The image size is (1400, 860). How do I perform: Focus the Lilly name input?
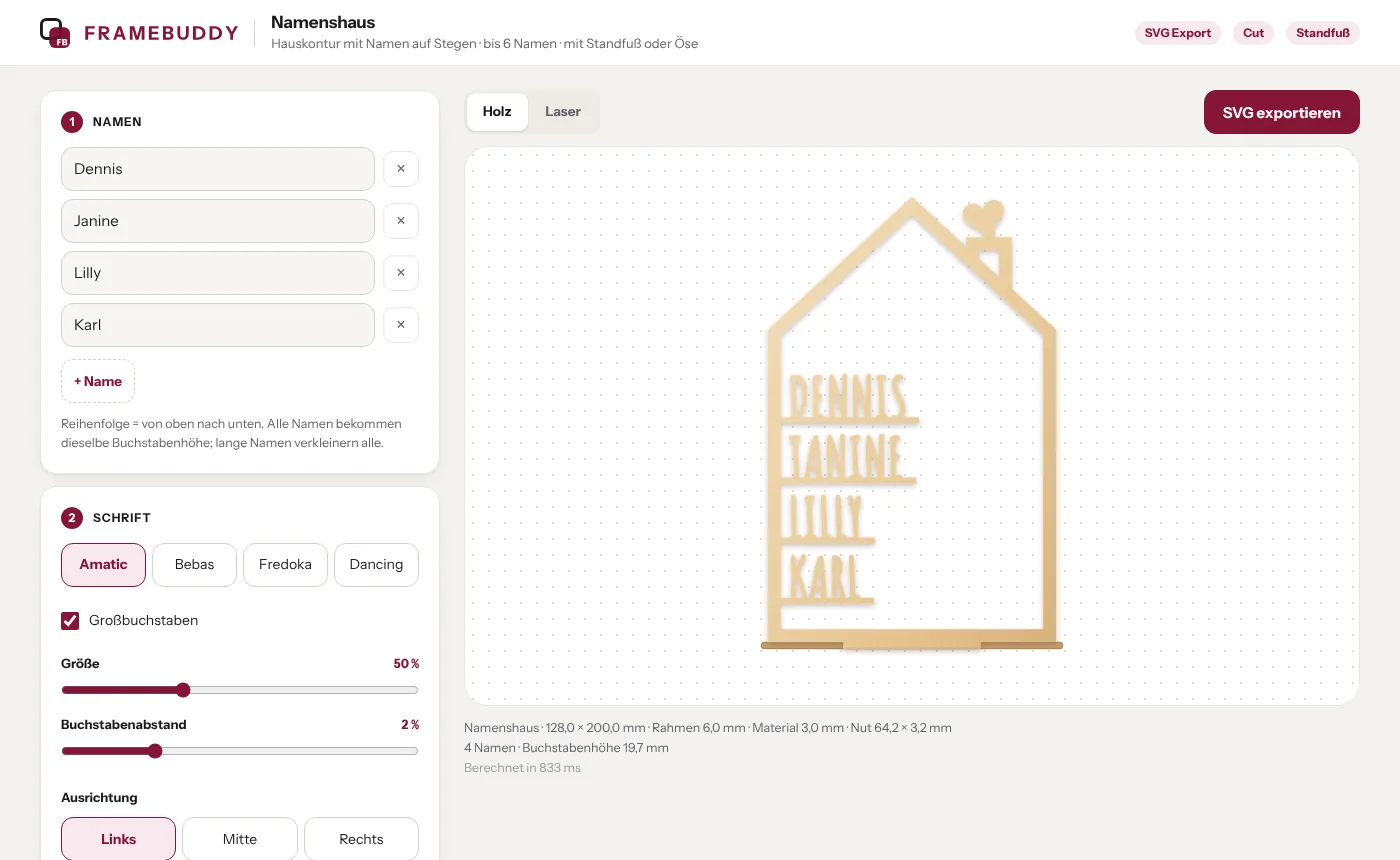pos(218,273)
